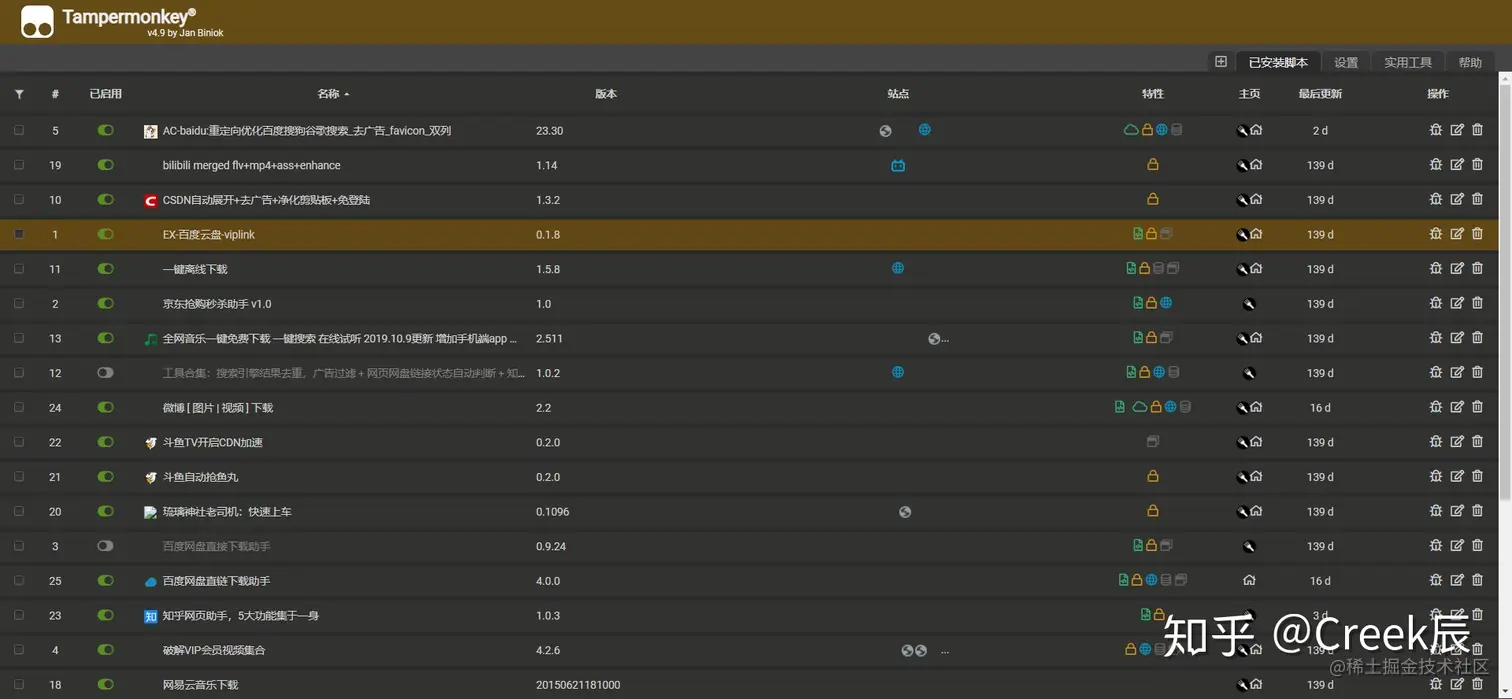Click the cloud feature icon in AC-baidu row
Viewport: 1512px width, 699px height.
click(1131, 129)
